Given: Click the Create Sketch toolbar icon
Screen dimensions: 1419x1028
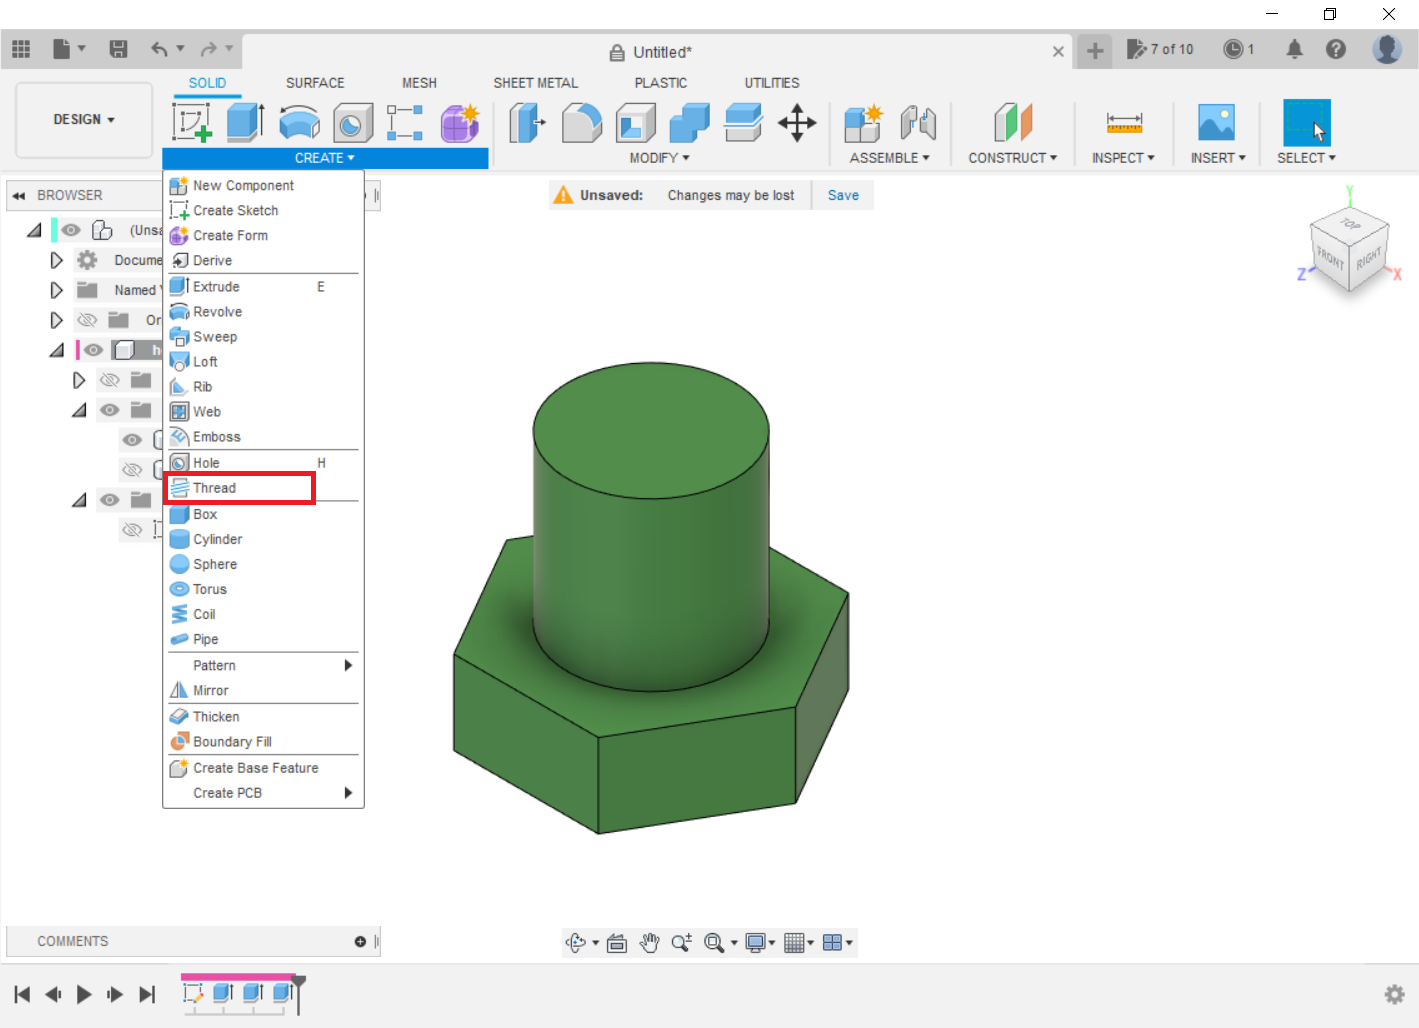Looking at the screenshot, I should (192, 123).
